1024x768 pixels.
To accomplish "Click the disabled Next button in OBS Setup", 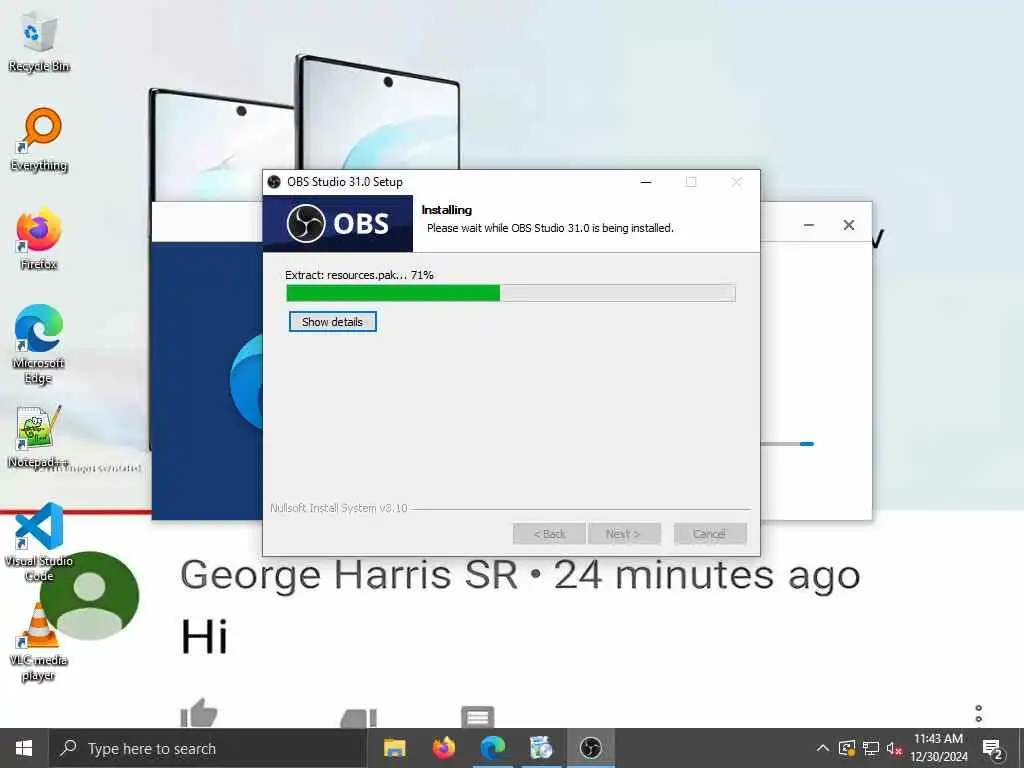I will (x=624, y=534).
